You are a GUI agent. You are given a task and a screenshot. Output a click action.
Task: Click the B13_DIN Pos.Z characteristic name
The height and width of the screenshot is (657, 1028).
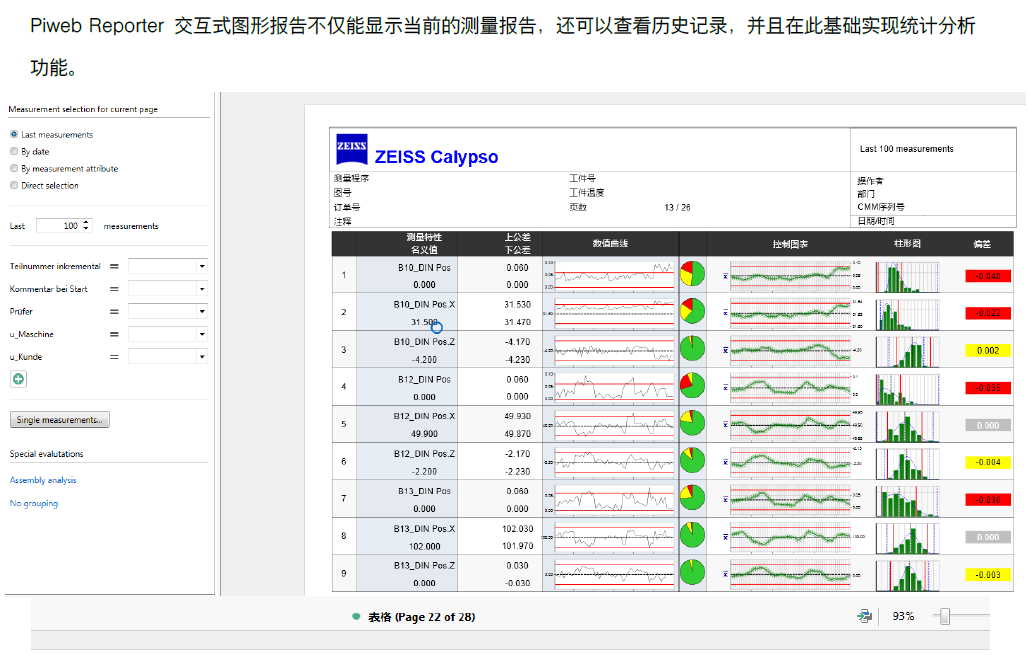click(424, 566)
